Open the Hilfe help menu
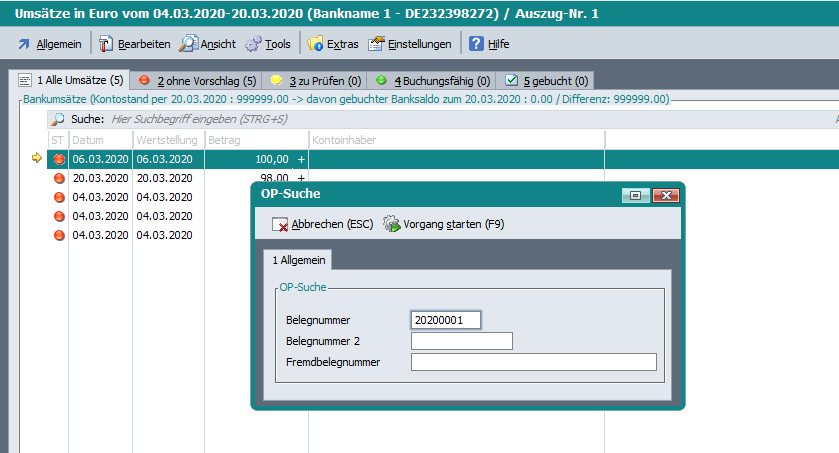 click(x=489, y=44)
